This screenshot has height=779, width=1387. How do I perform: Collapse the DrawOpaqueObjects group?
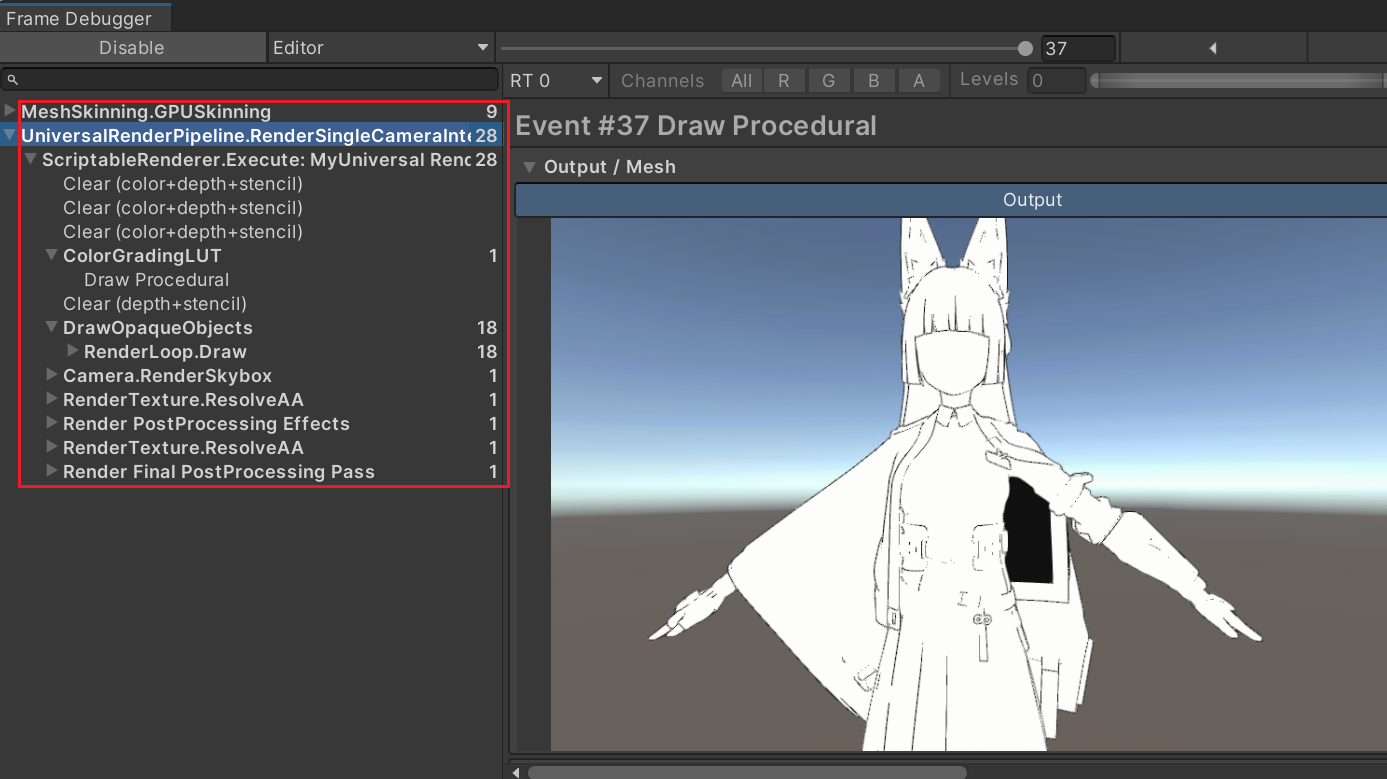pyautogui.click(x=52, y=328)
